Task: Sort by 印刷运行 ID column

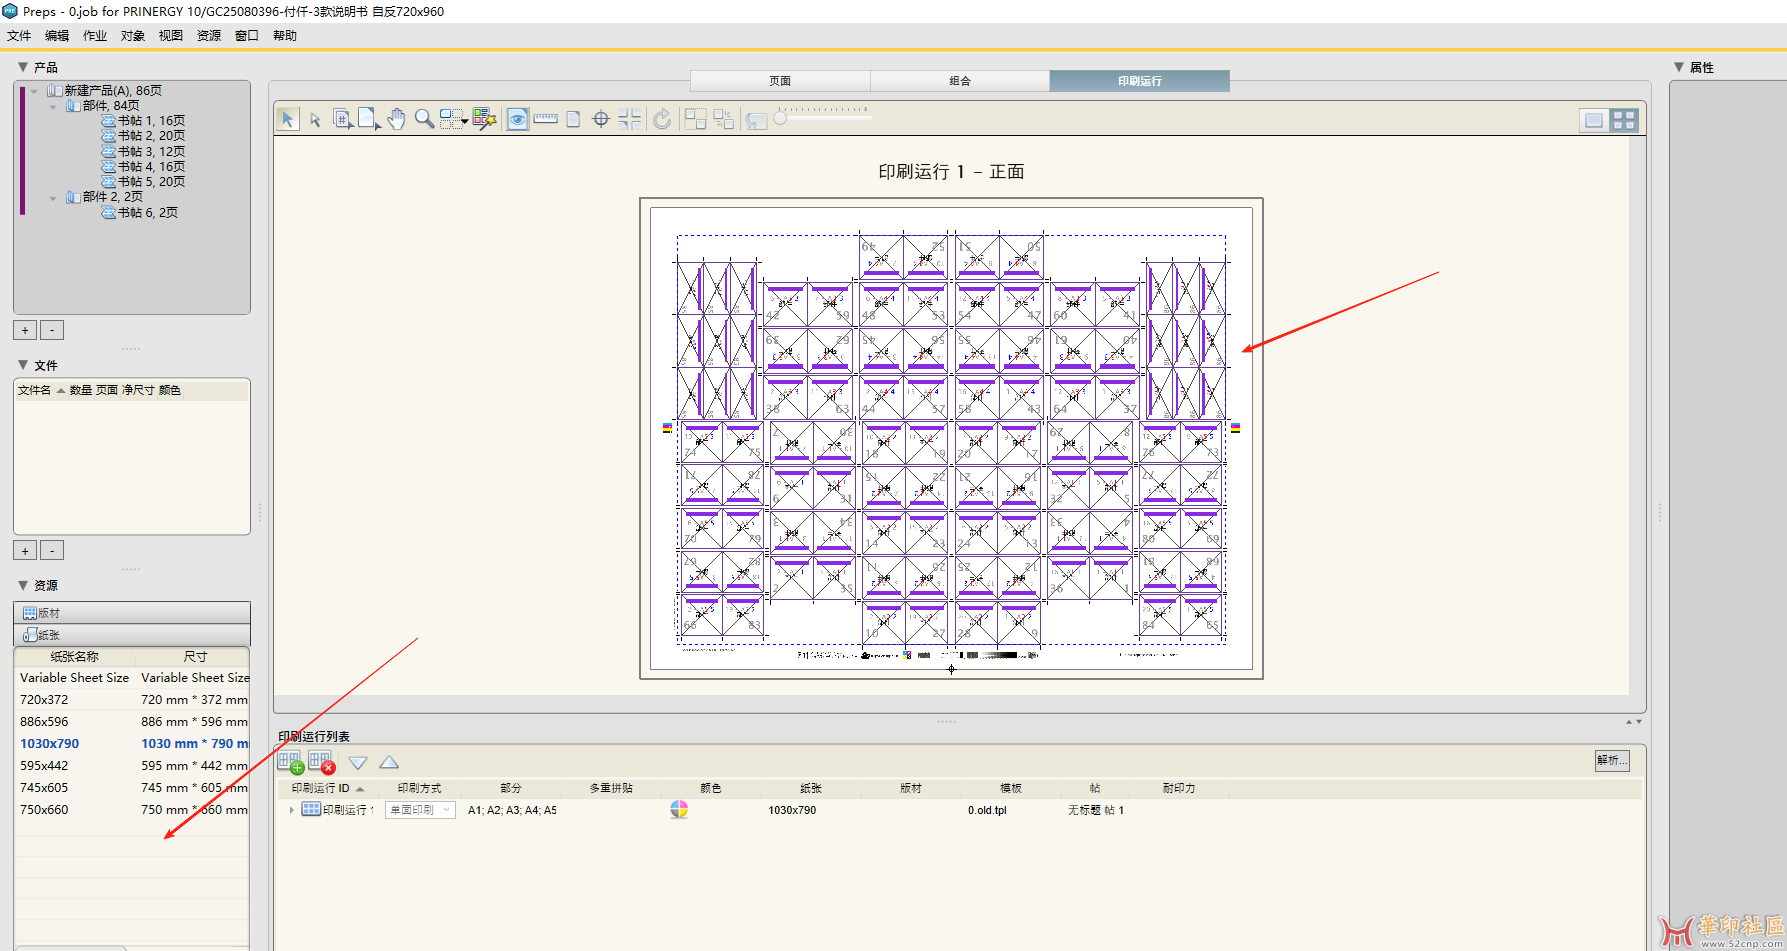Action: click(327, 788)
